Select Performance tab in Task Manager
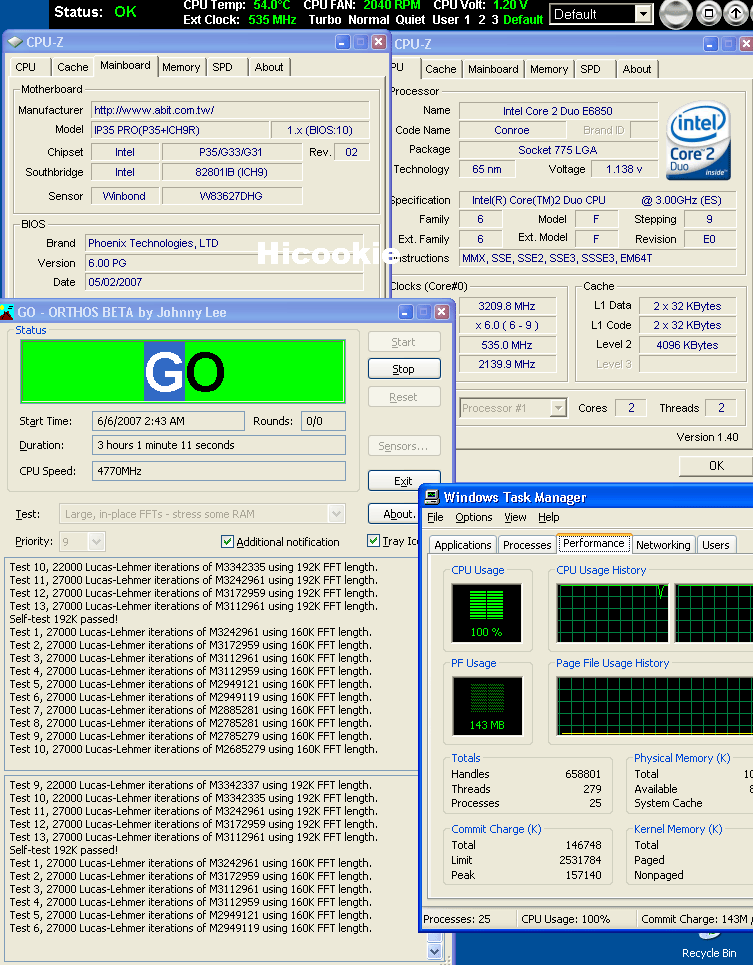 click(x=594, y=543)
